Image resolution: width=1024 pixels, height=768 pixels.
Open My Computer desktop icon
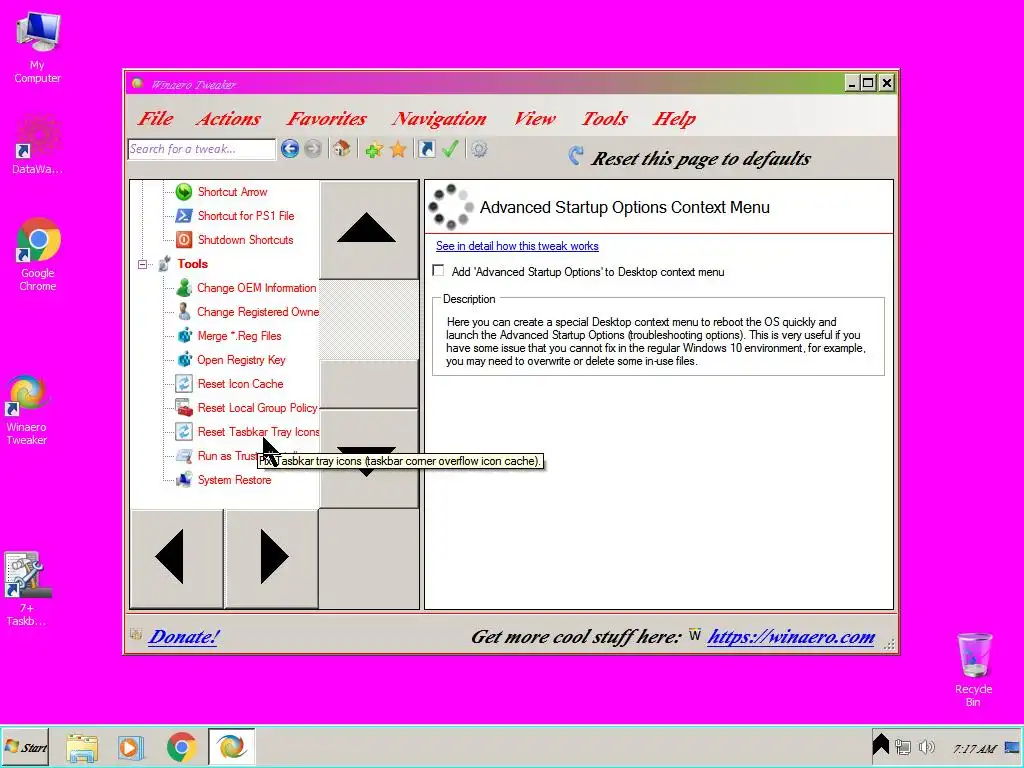point(38,47)
